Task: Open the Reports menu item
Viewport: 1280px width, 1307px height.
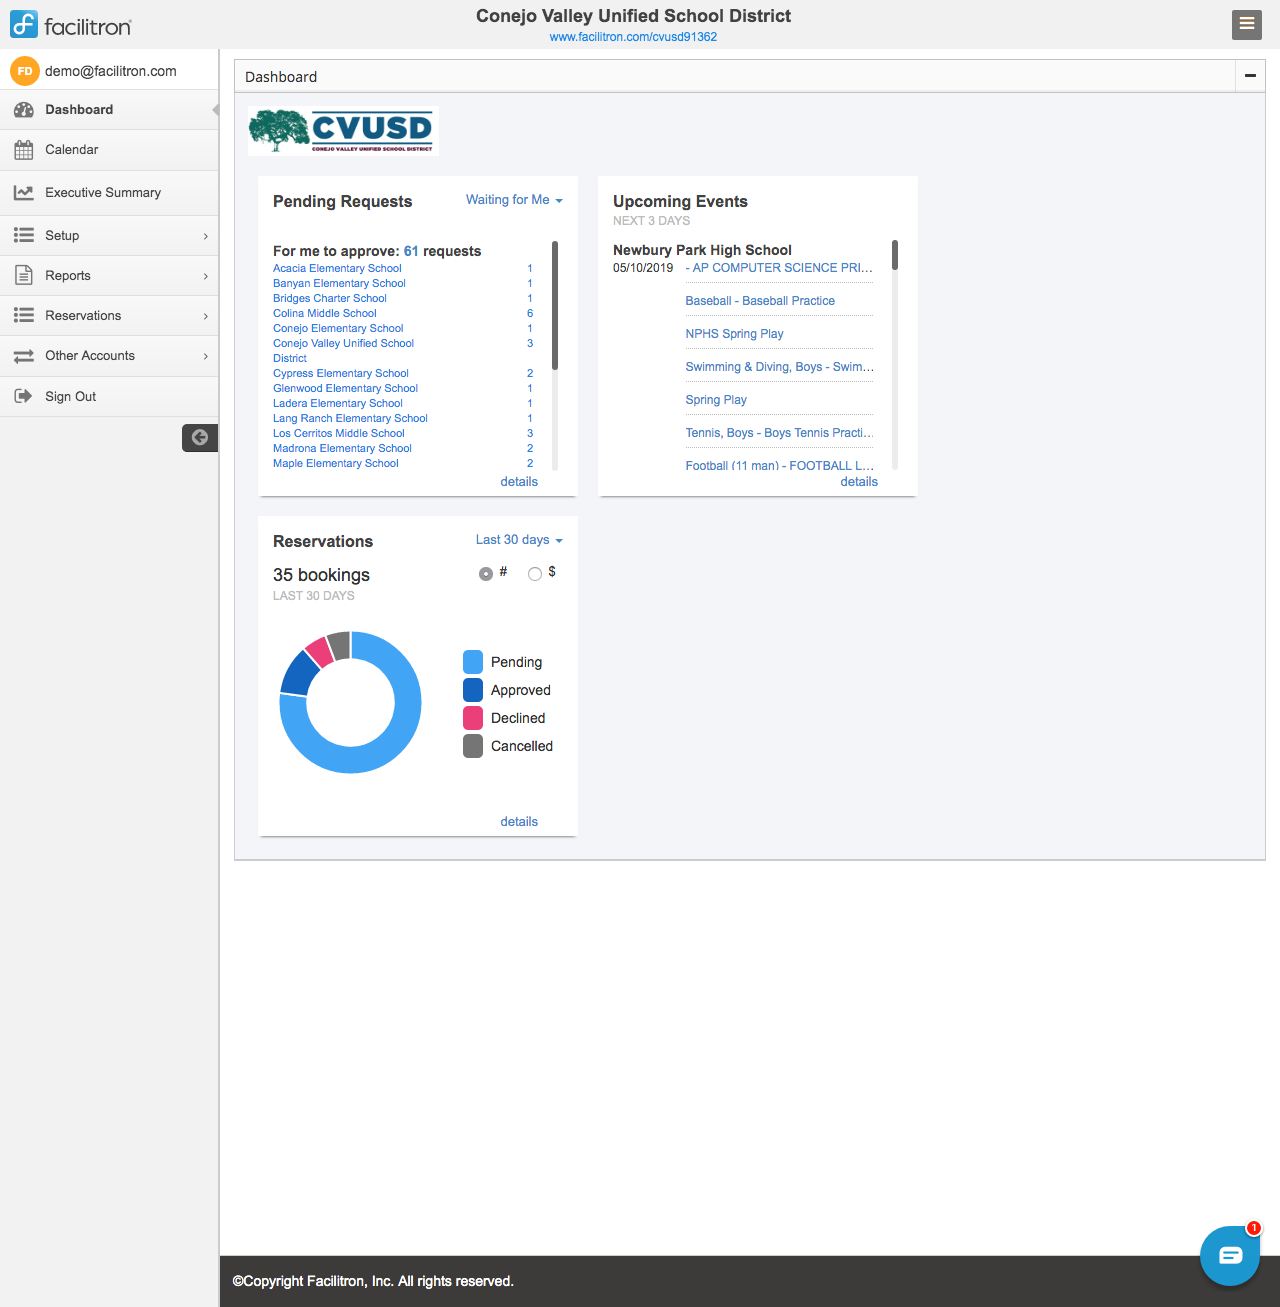Action: (109, 275)
